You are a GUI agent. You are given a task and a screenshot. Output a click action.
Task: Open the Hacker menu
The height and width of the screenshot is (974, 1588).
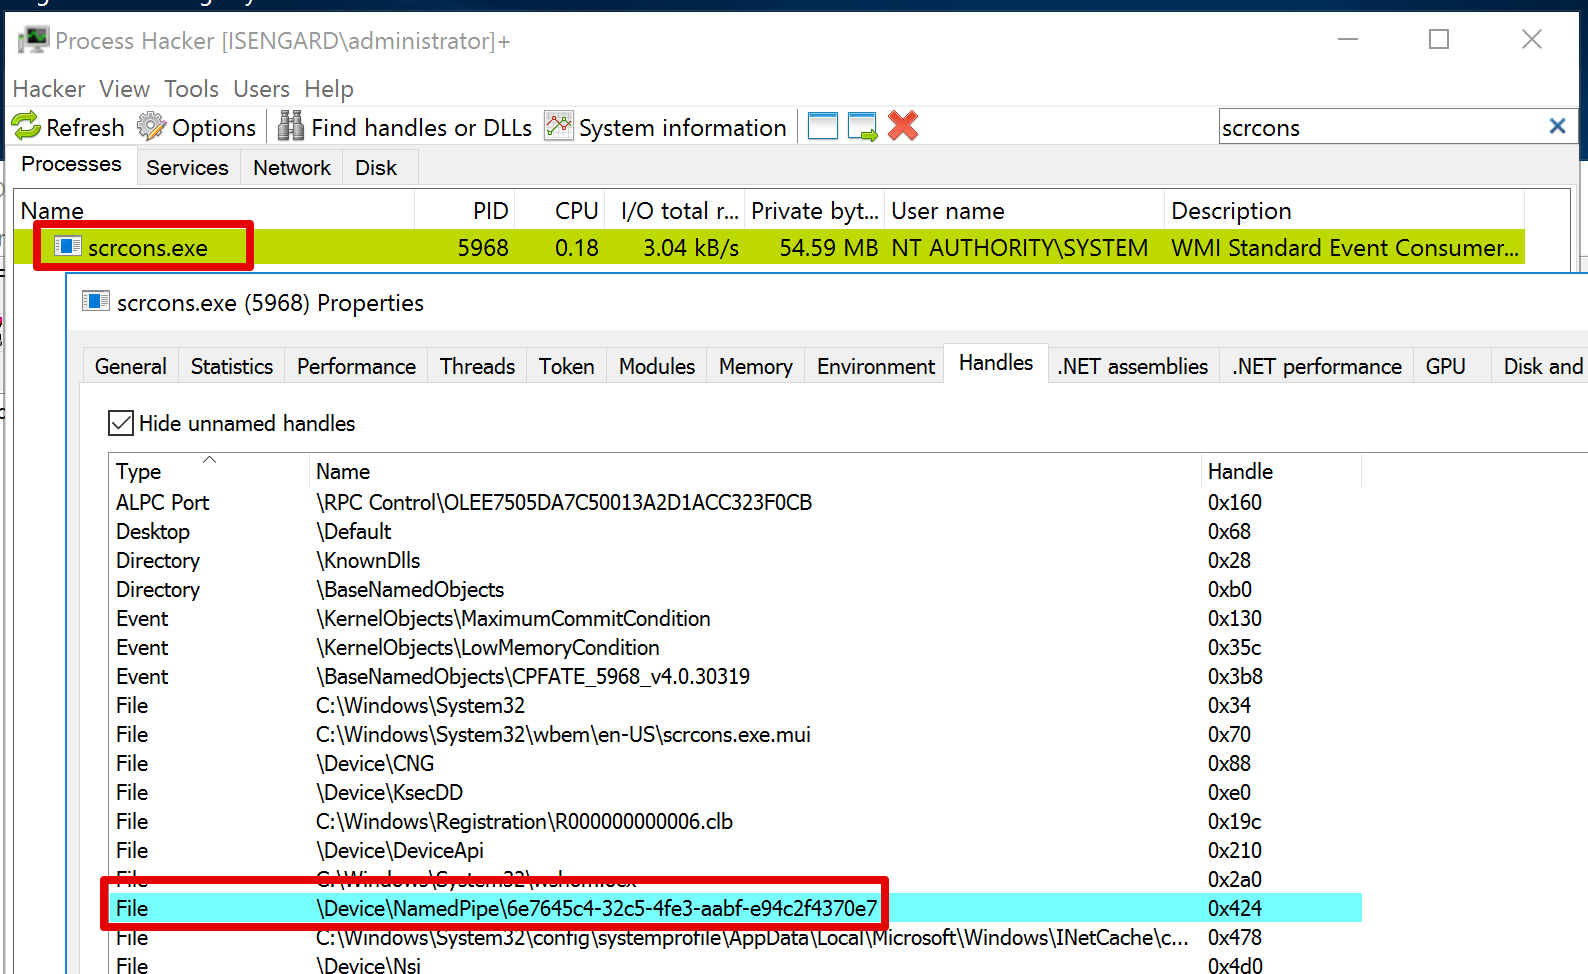(49, 89)
